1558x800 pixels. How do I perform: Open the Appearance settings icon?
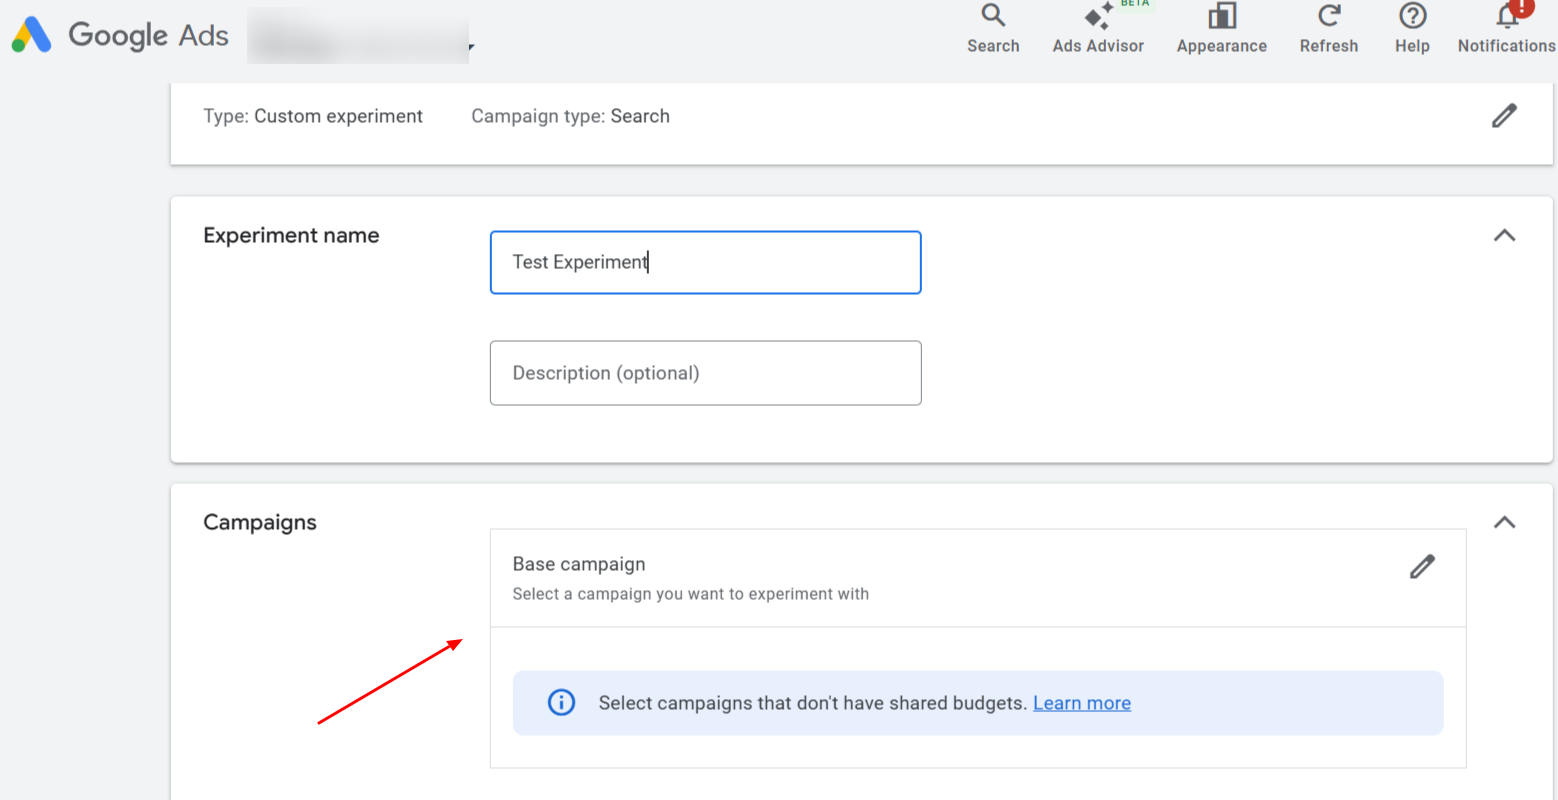coord(1221,16)
